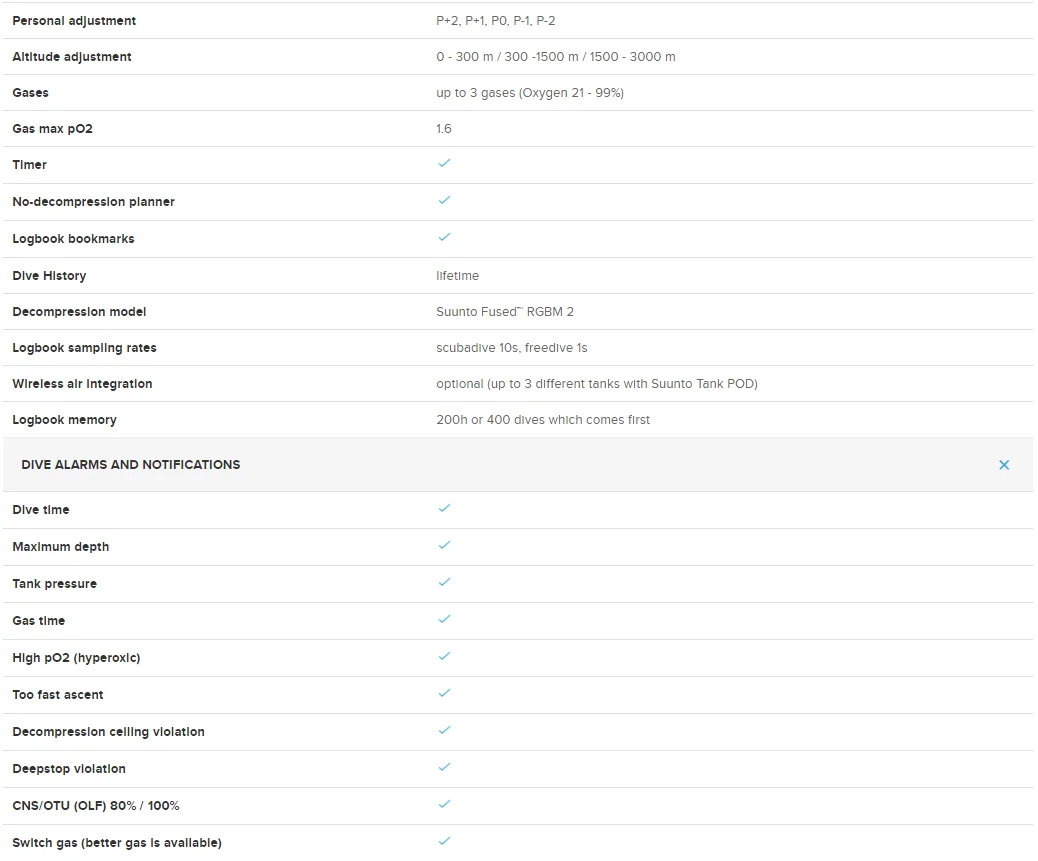The height and width of the screenshot is (861, 1038).
Task: Click the CNS/OTU (OLF) checkmark
Action: tap(444, 804)
